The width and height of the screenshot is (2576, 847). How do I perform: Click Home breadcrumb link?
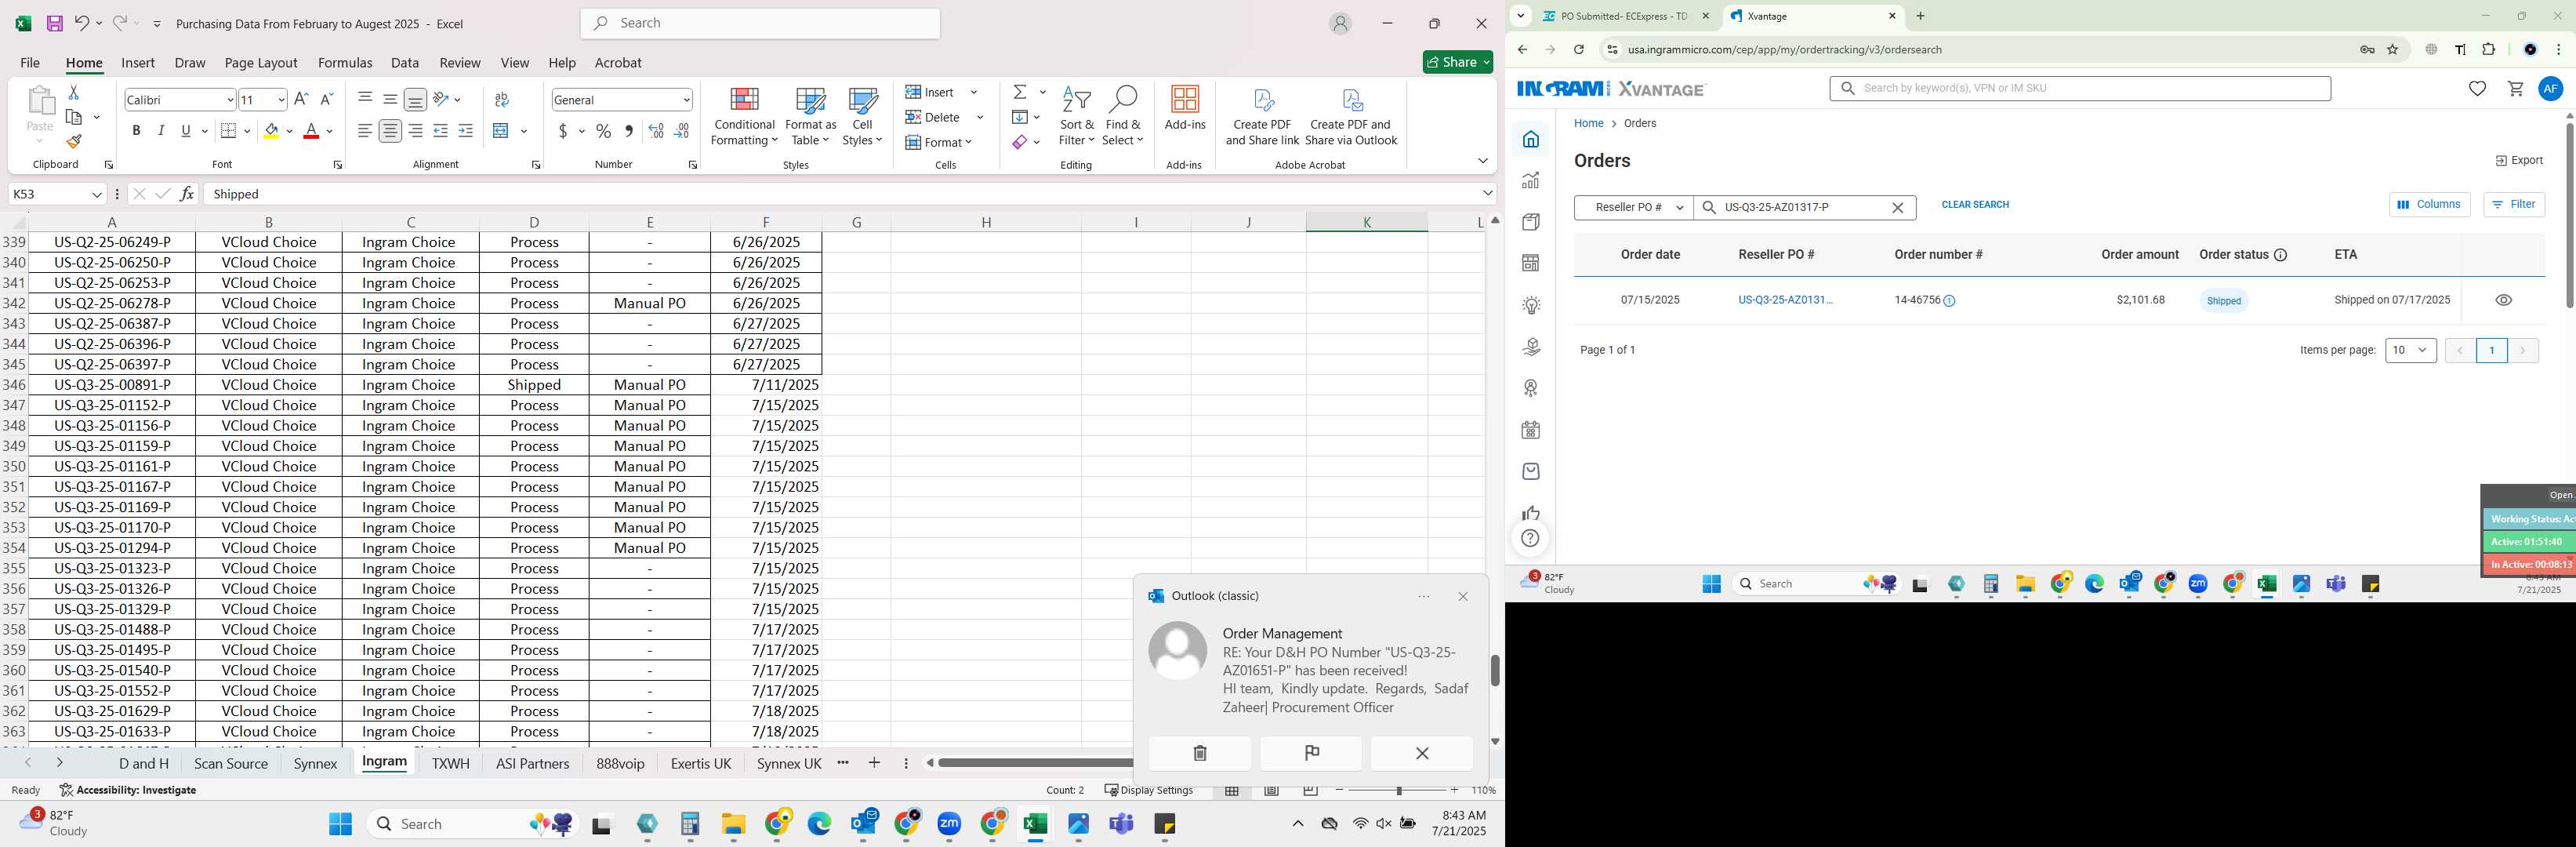click(1588, 123)
